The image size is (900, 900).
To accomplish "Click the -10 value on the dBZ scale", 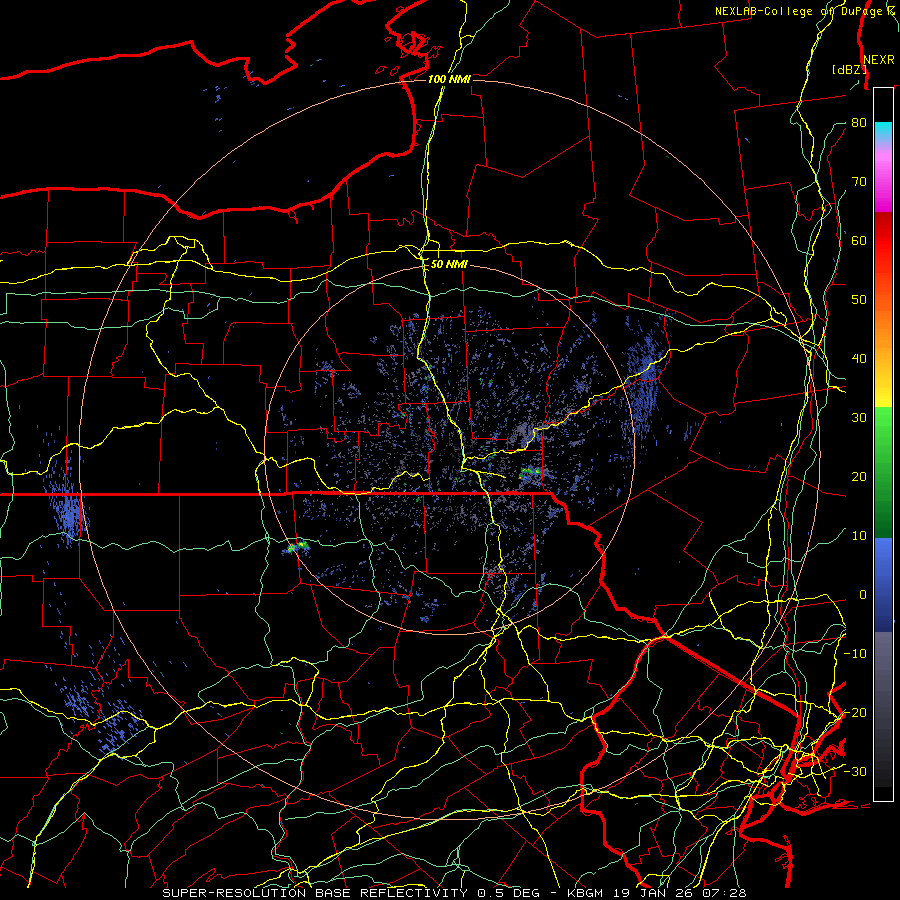I will (x=855, y=654).
